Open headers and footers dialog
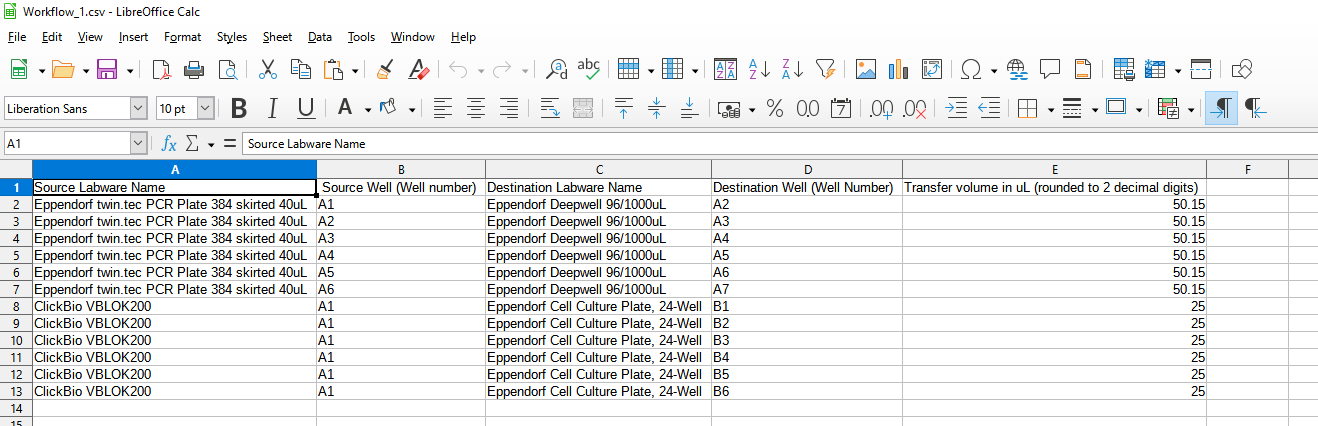The image size is (1318, 426). click(x=1082, y=69)
